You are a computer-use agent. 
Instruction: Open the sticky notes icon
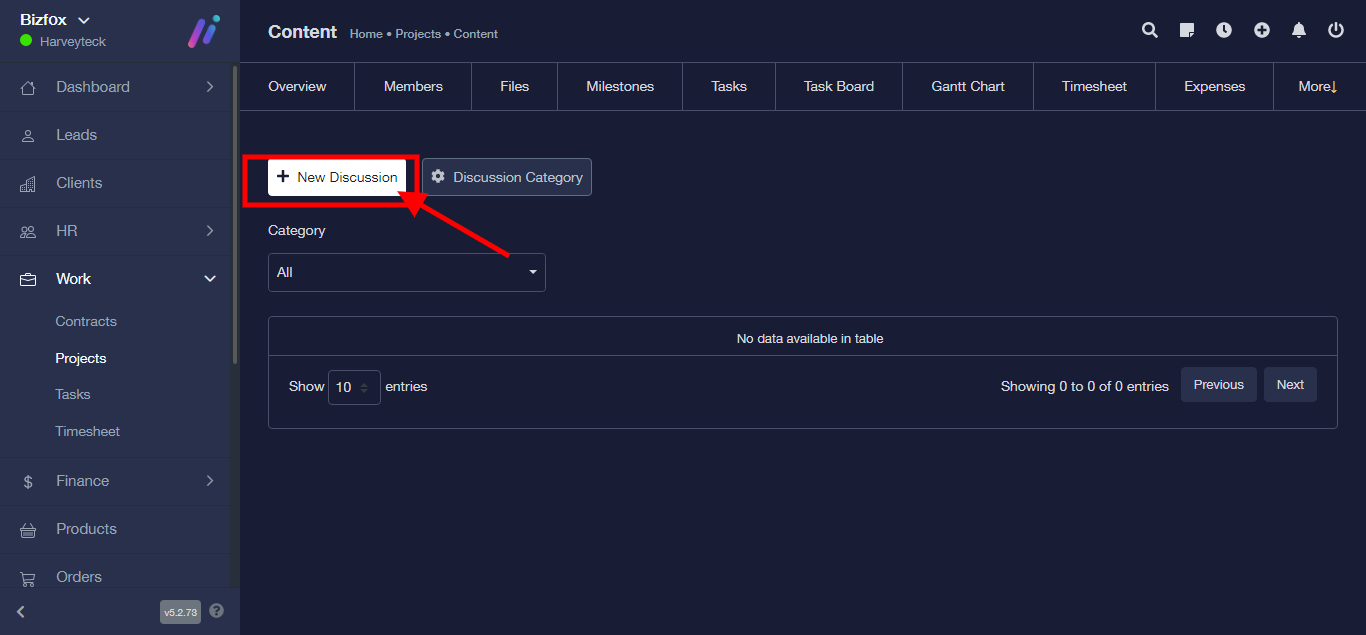[1187, 31]
